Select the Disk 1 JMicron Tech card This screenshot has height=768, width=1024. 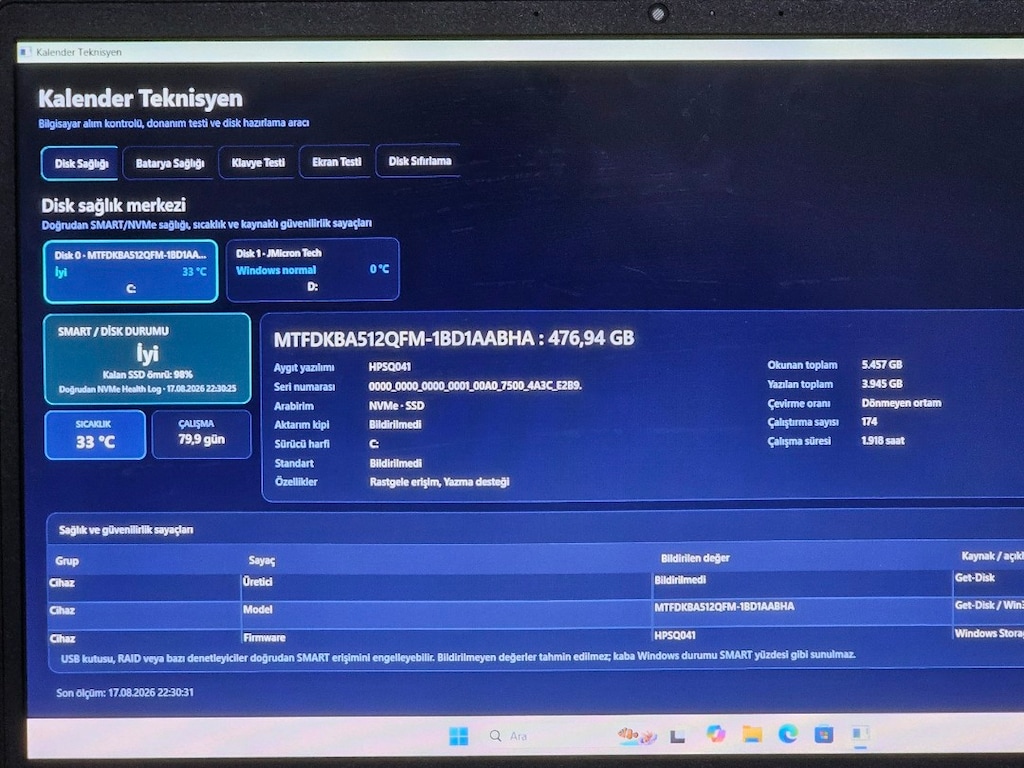coord(313,270)
